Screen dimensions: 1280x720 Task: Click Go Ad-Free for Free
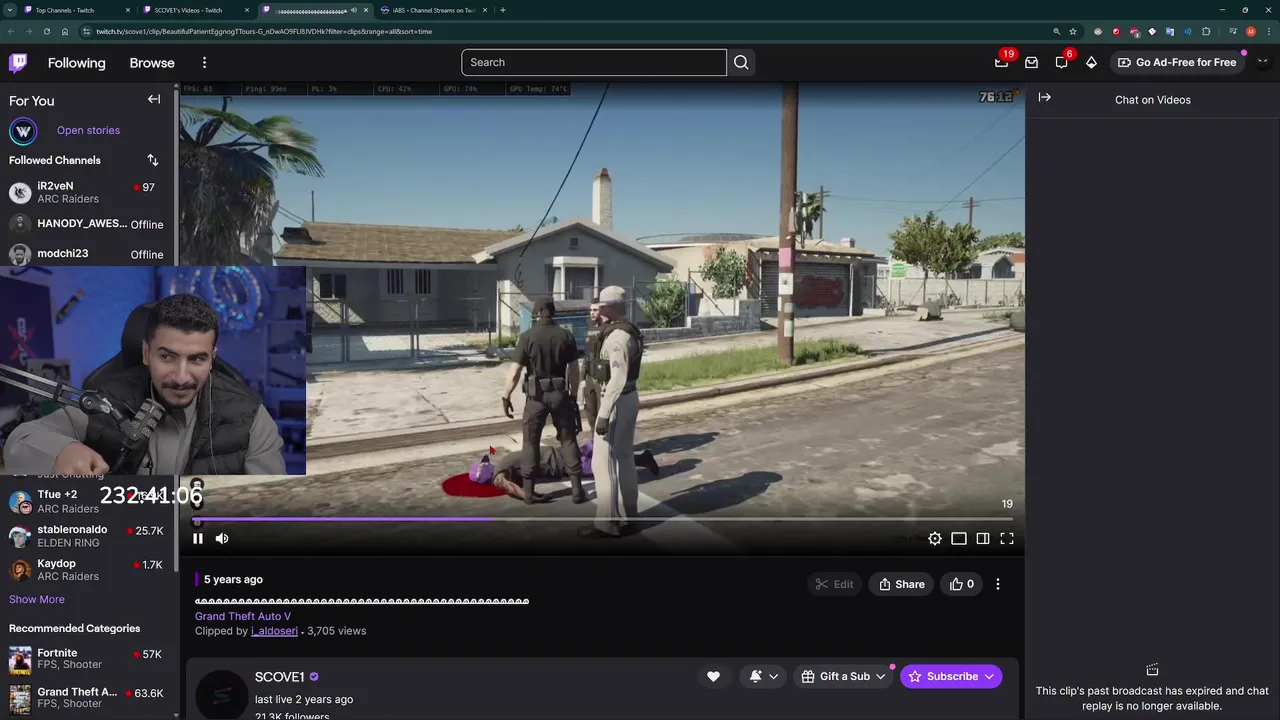click(x=1176, y=62)
